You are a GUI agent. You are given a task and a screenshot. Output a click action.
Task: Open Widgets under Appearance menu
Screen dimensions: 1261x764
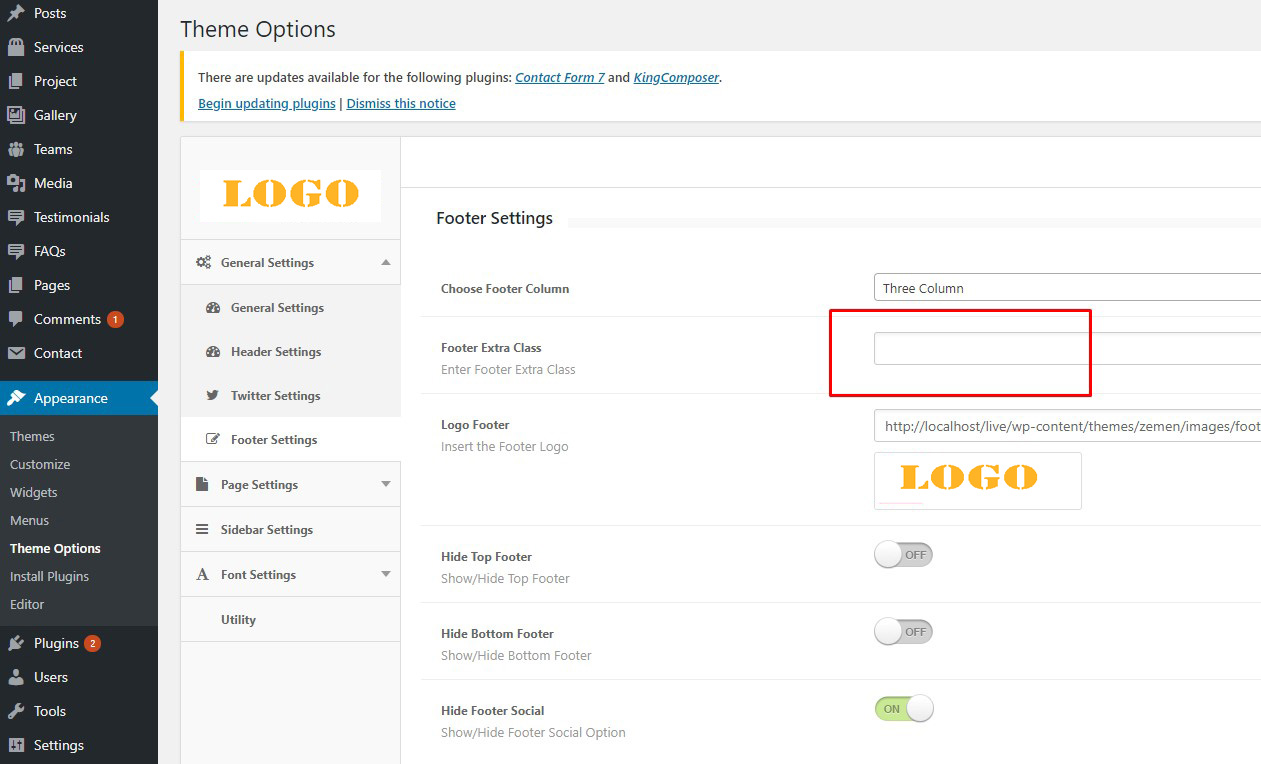click(34, 492)
